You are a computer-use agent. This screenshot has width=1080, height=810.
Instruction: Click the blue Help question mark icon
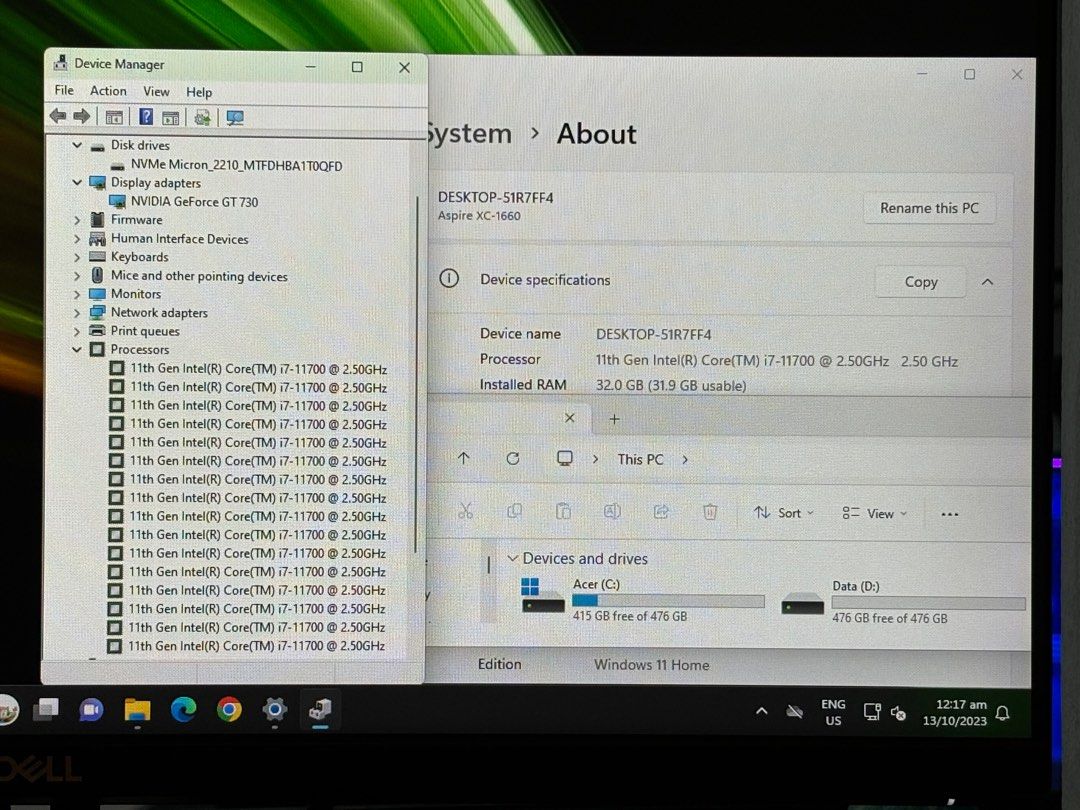(x=146, y=117)
